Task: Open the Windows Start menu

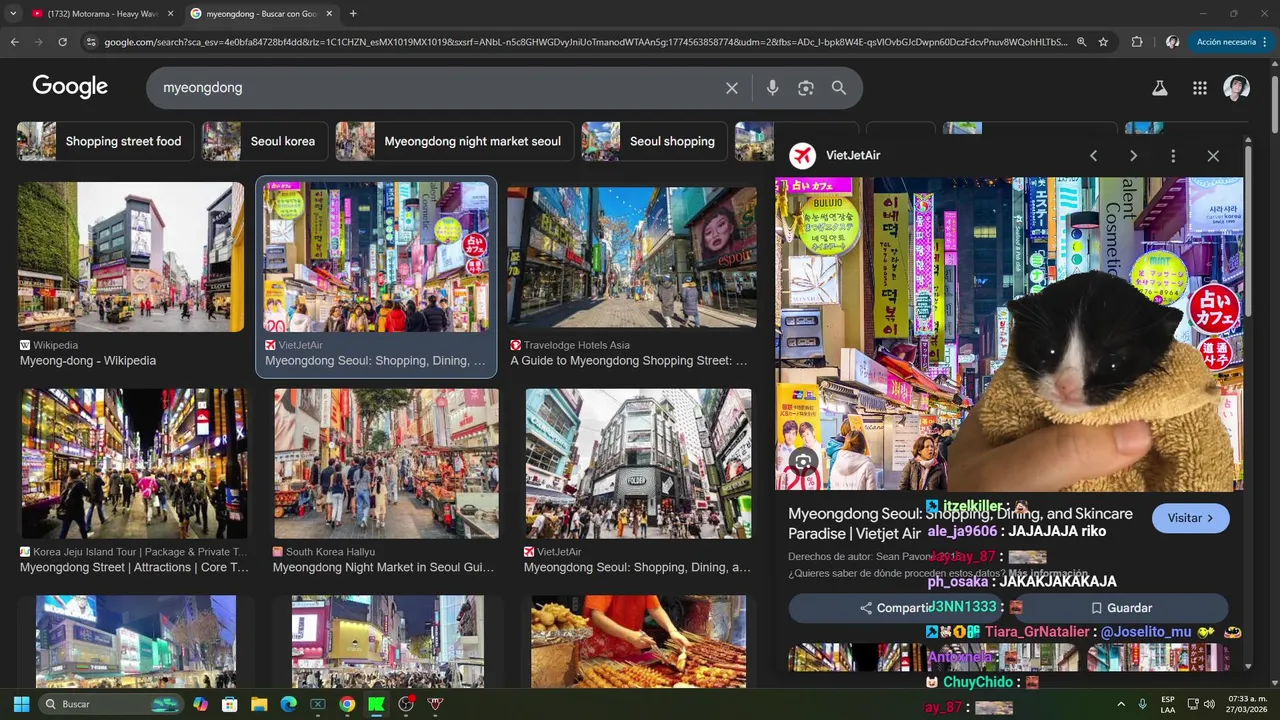Action: point(21,704)
